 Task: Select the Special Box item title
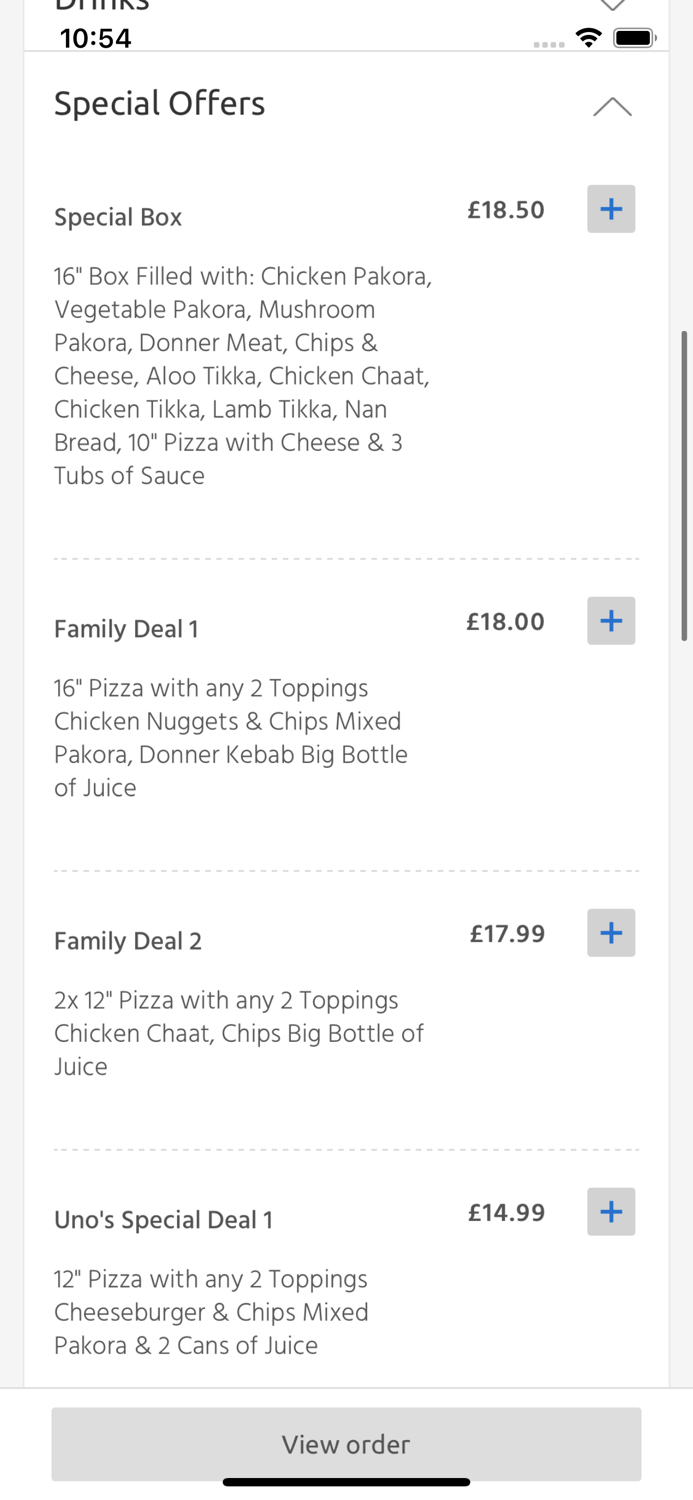coord(118,217)
